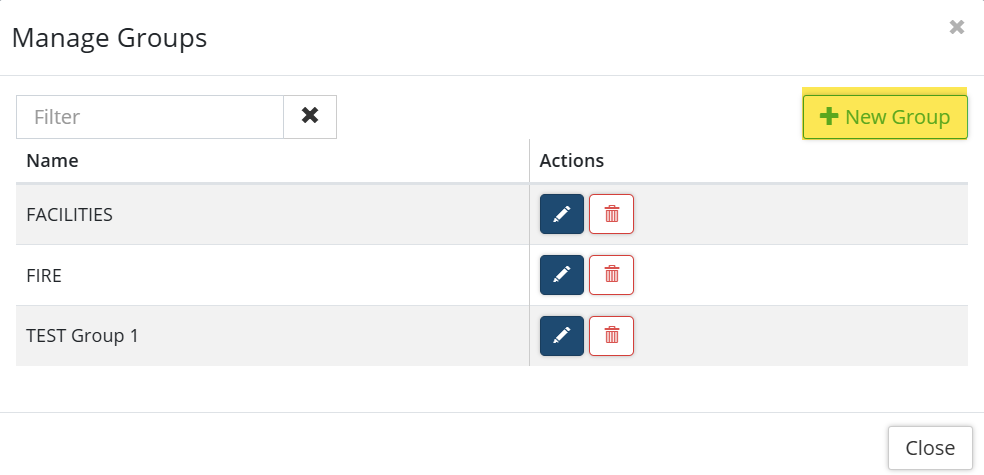Clear the filter with the X button
Viewport: 984px width, 475px height.
310,116
